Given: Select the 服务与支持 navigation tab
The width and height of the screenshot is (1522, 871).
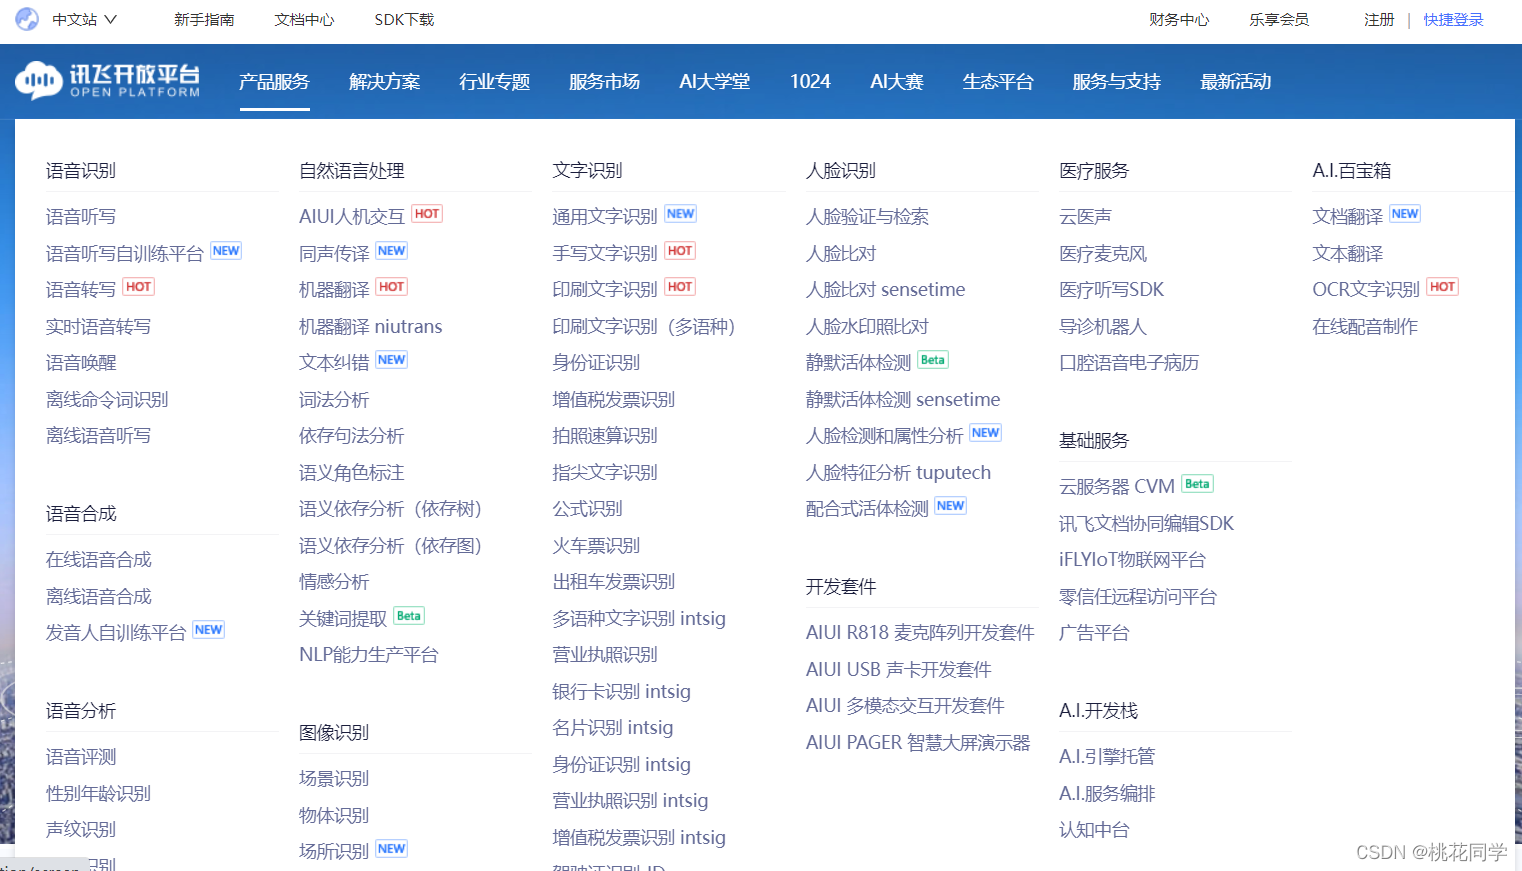Looking at the screenshot, I should click(1116, 82).
